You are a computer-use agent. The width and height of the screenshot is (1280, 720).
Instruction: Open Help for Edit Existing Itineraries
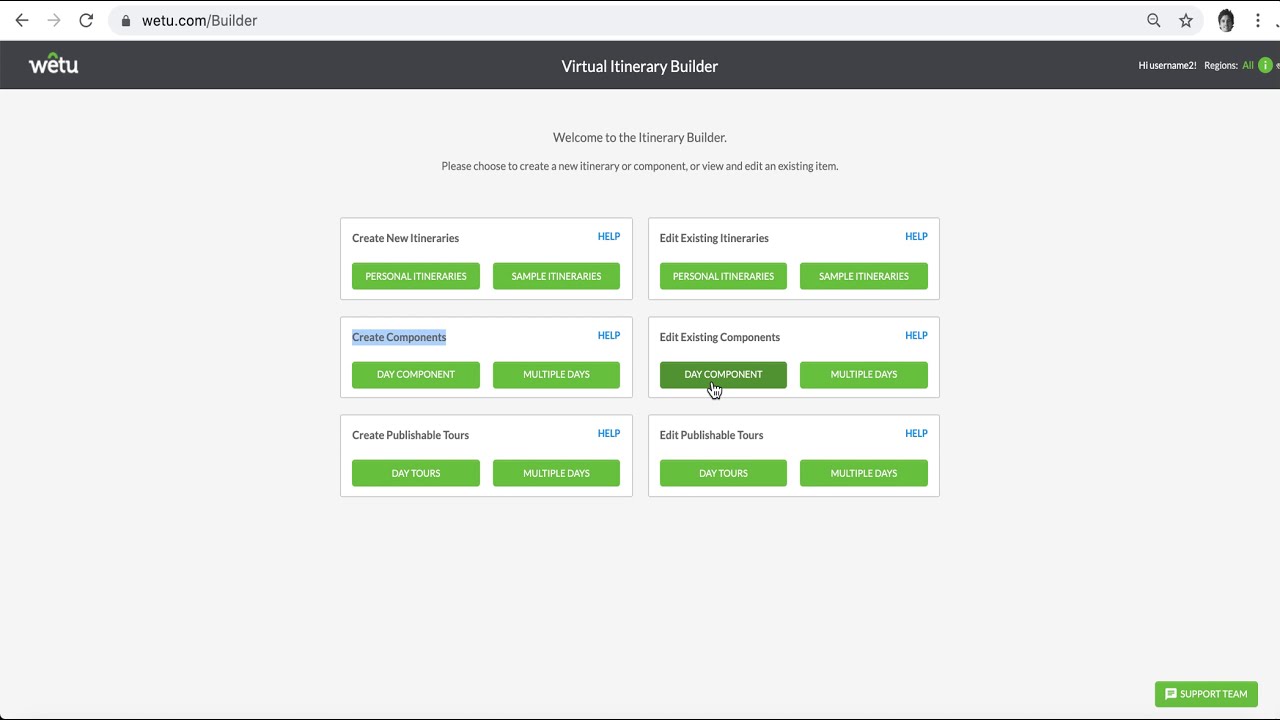tap(916, 237)
